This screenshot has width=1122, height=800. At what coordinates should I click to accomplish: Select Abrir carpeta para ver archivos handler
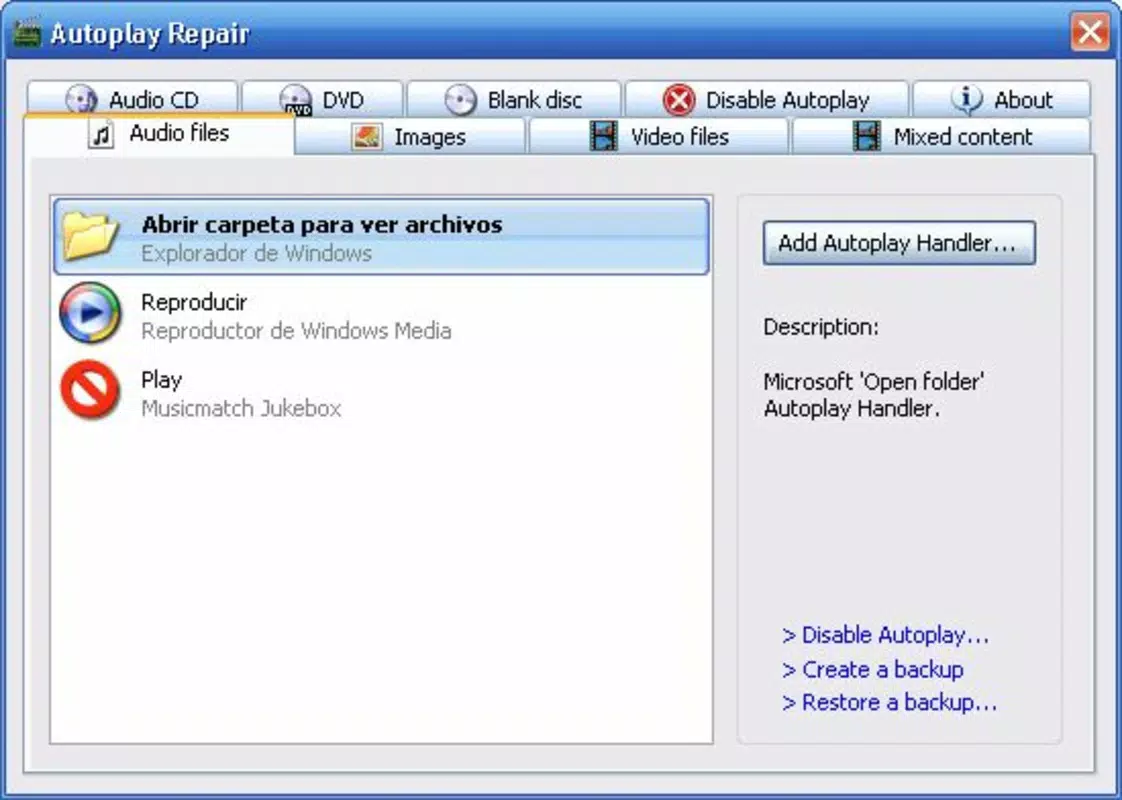(381, 237)
